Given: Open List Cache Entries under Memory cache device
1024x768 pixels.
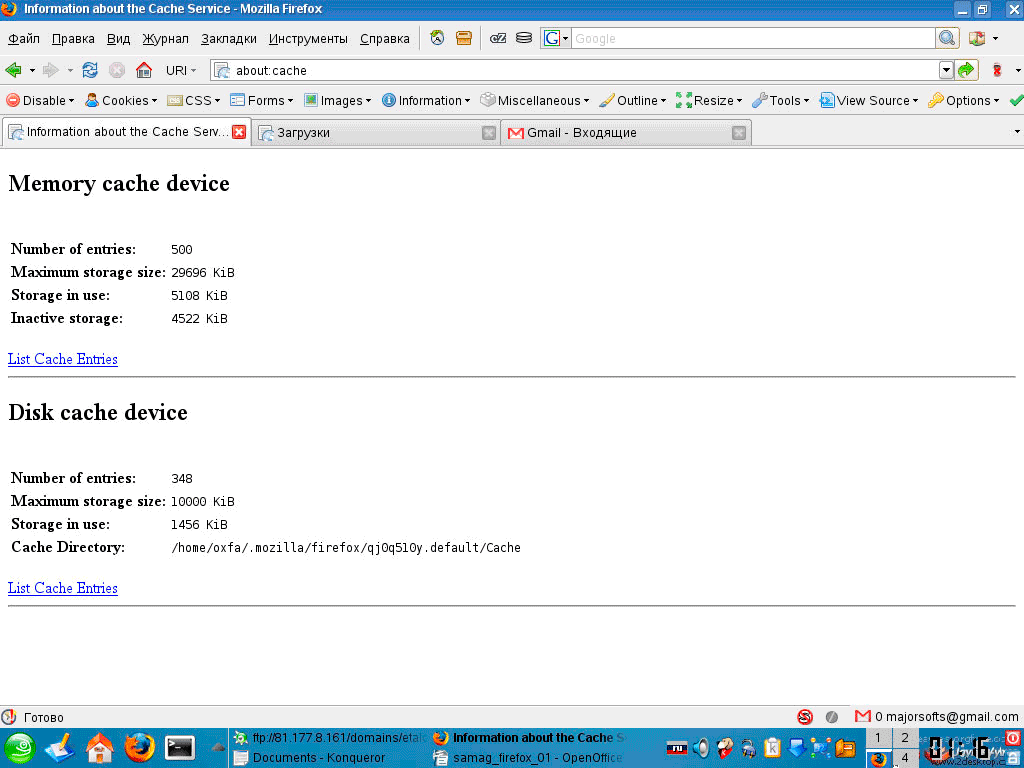Looking at the screenshot, I should pos(63,359).
